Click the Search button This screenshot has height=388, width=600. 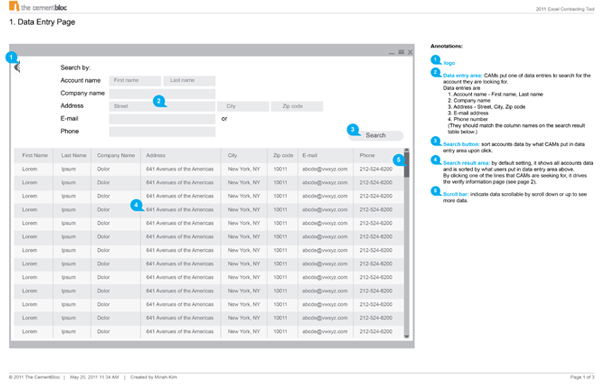pyautogui.click(x=375, y=135)
